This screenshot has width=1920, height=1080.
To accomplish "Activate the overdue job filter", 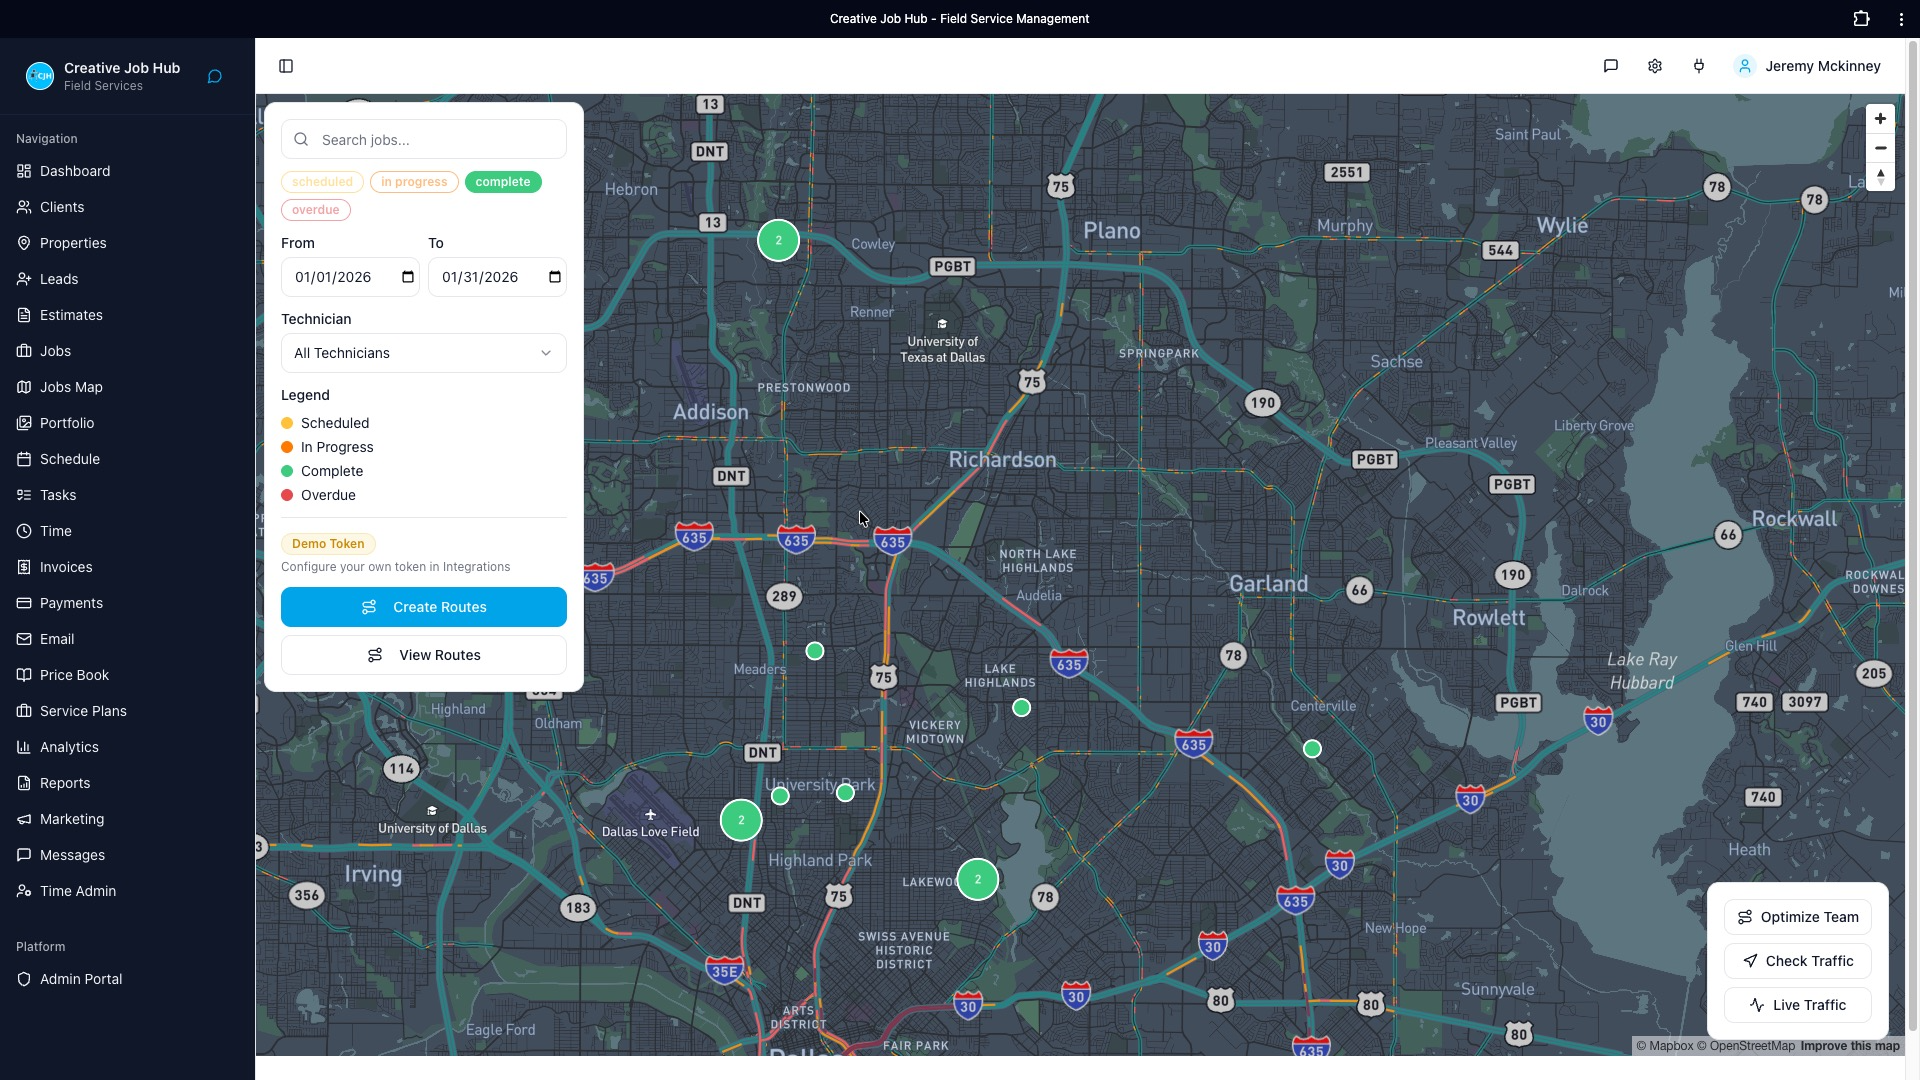I will (x=315, y=209).
